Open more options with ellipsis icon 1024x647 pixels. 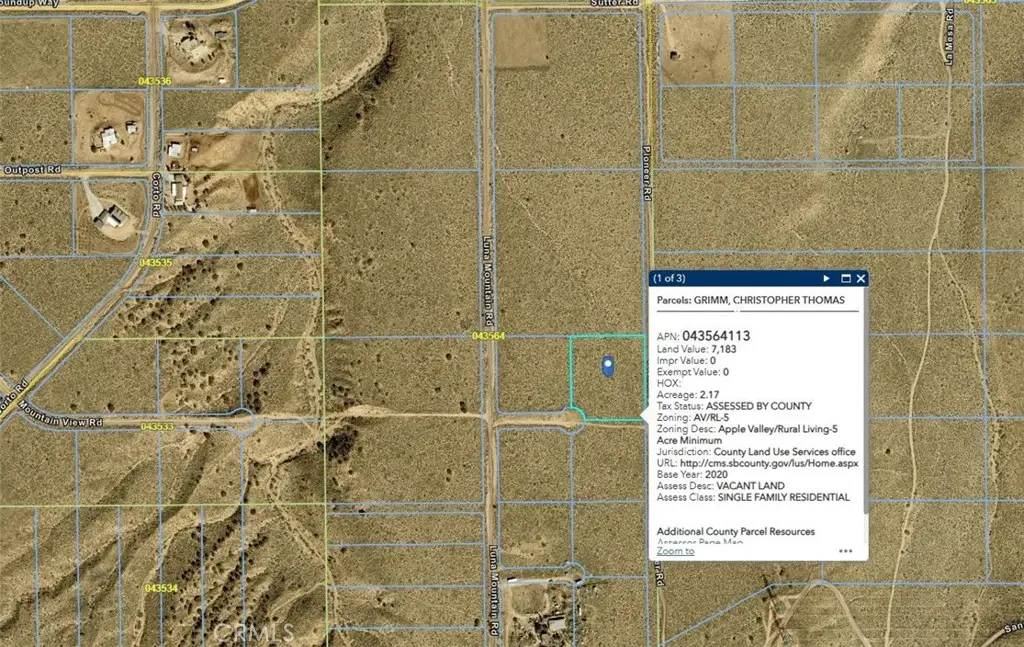845,548
